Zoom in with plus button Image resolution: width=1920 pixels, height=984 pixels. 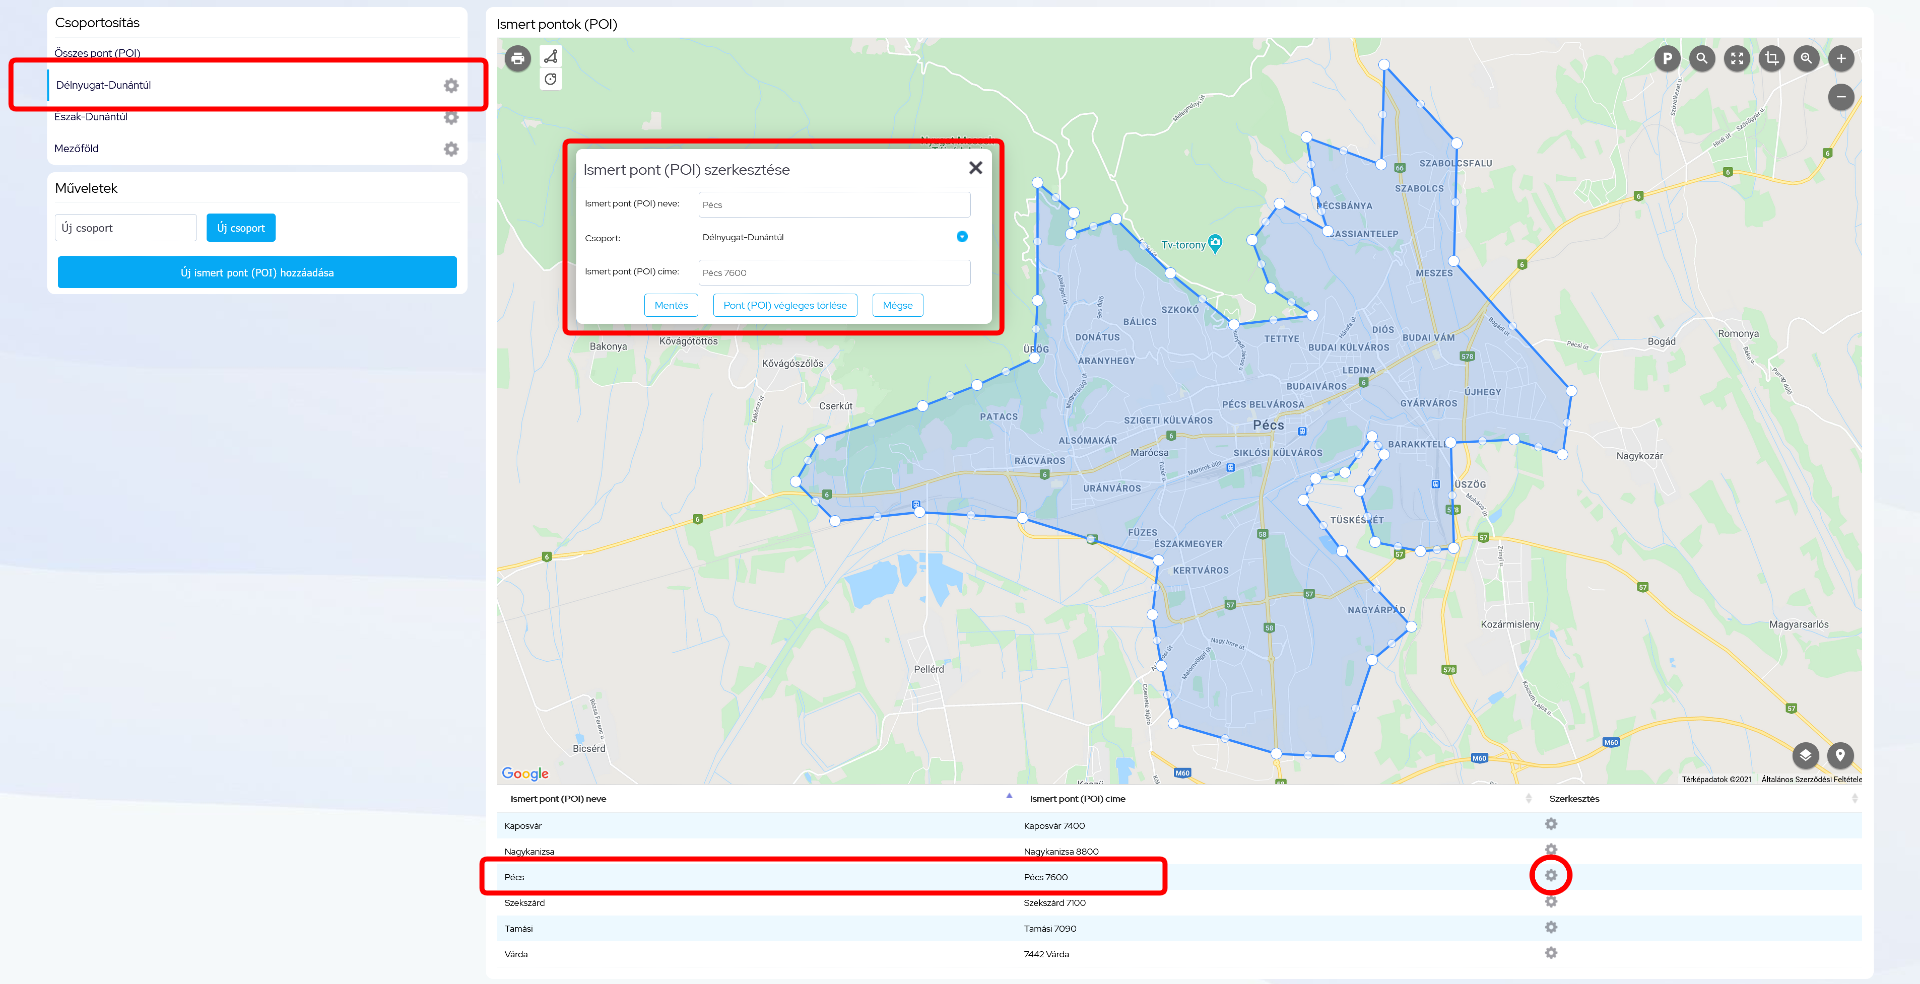(x=1841, y=59)
